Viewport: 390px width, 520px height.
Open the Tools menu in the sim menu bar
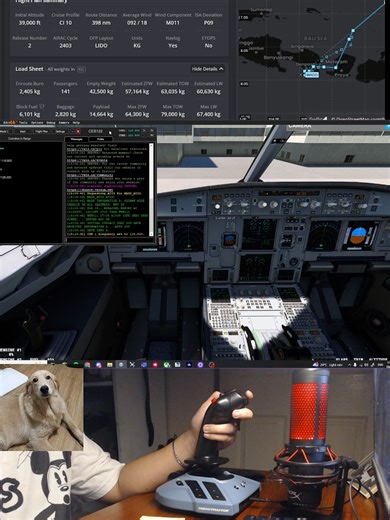coord(23,123)
